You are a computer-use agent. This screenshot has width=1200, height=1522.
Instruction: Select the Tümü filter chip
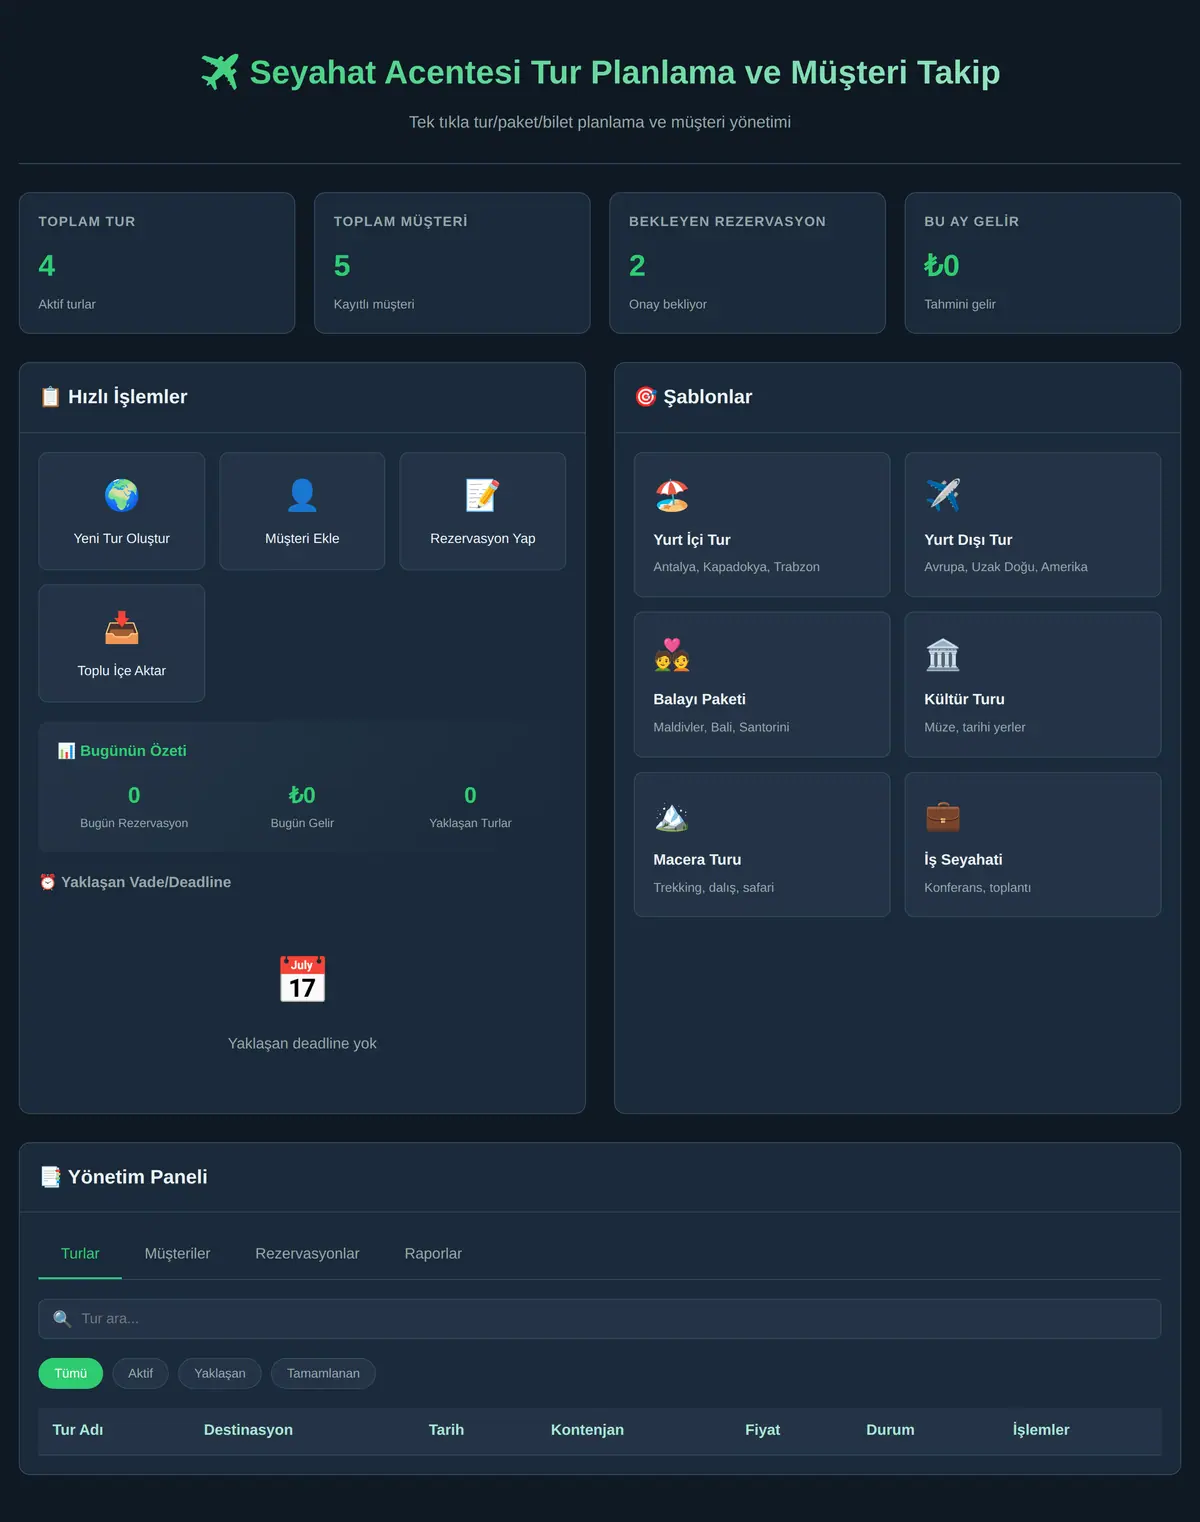pyautogui.click(x=71, y=1373)
